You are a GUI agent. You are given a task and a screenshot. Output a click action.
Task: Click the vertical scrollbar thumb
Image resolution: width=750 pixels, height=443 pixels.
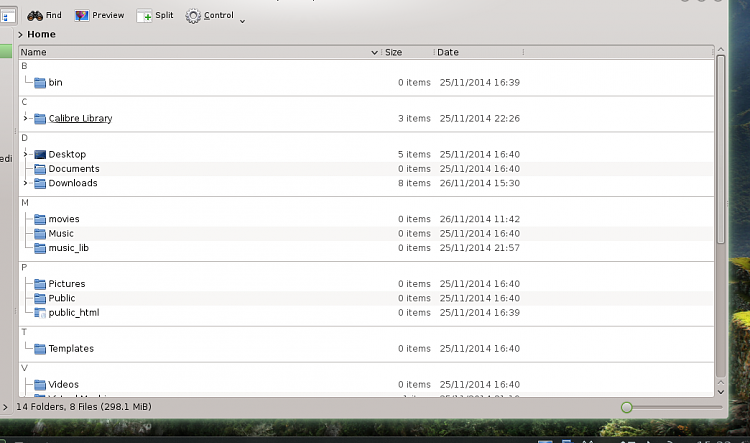[721, 149]
